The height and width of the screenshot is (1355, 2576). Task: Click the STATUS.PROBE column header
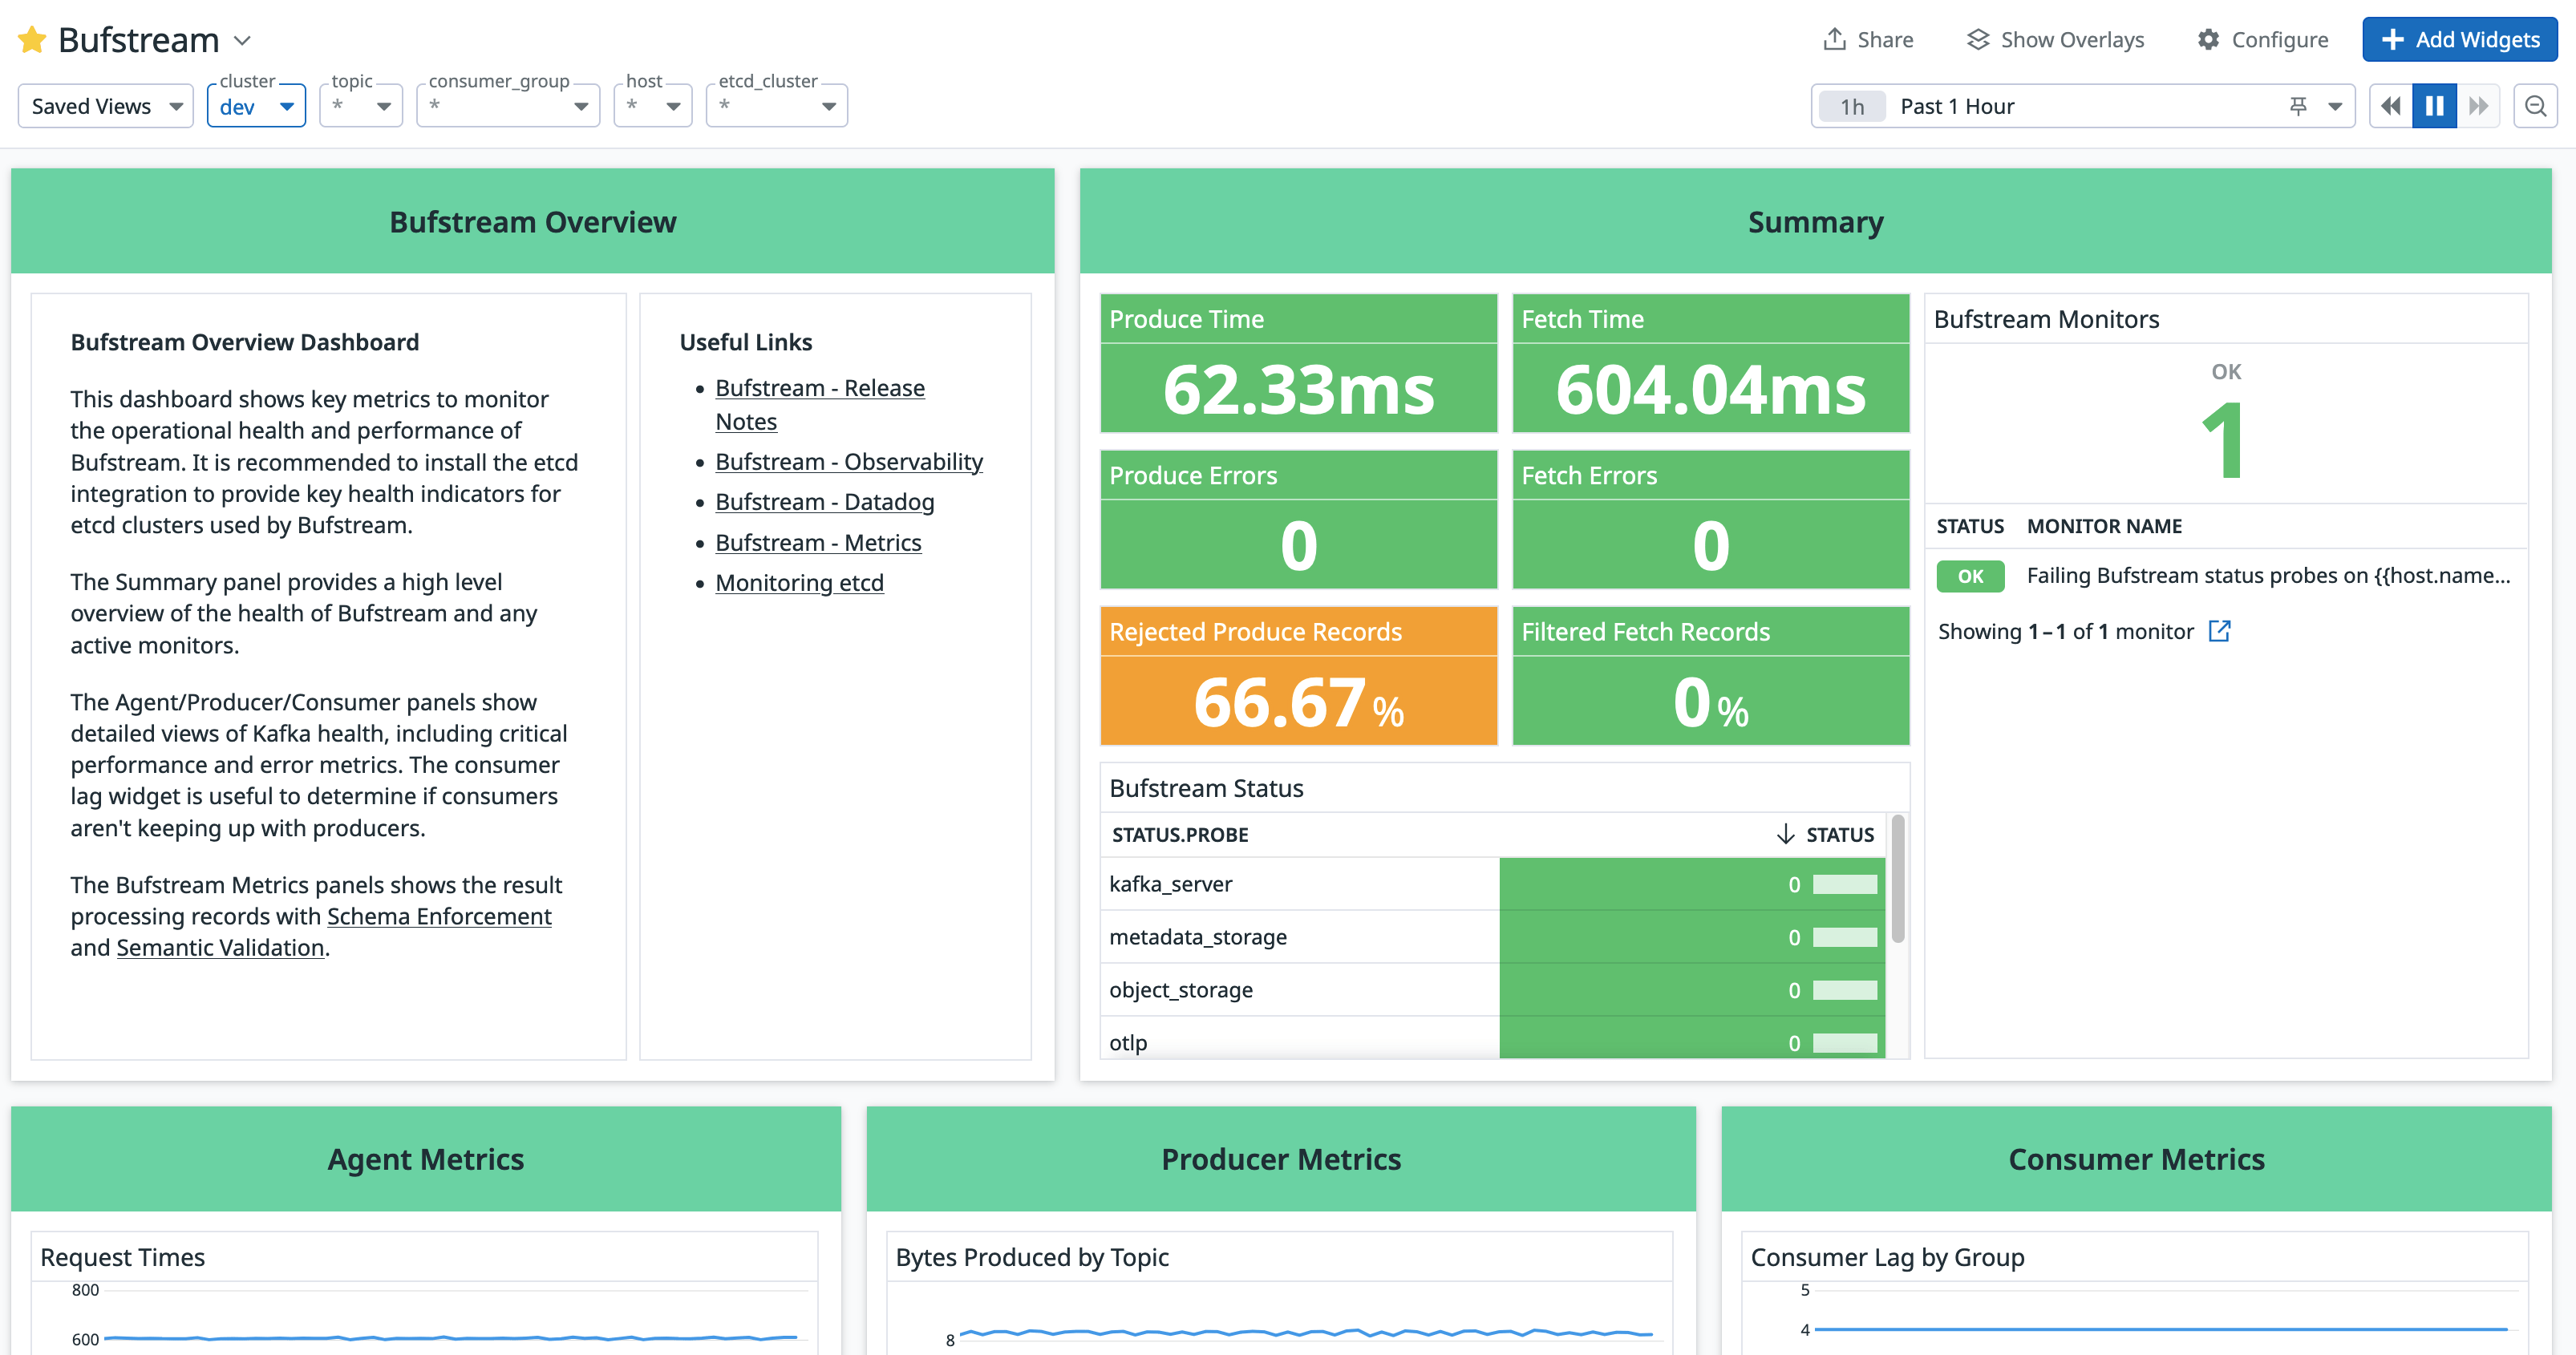[1180, 834]
